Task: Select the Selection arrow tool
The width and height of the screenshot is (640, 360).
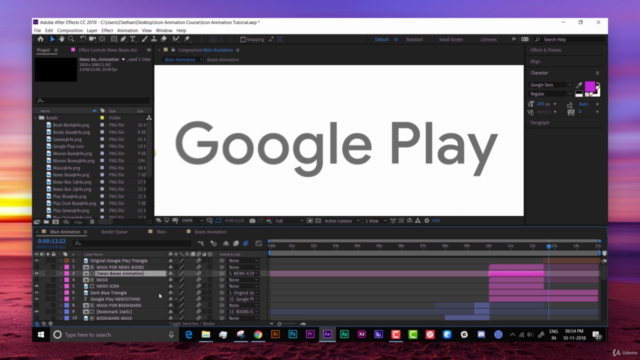Action: point(52,39)
